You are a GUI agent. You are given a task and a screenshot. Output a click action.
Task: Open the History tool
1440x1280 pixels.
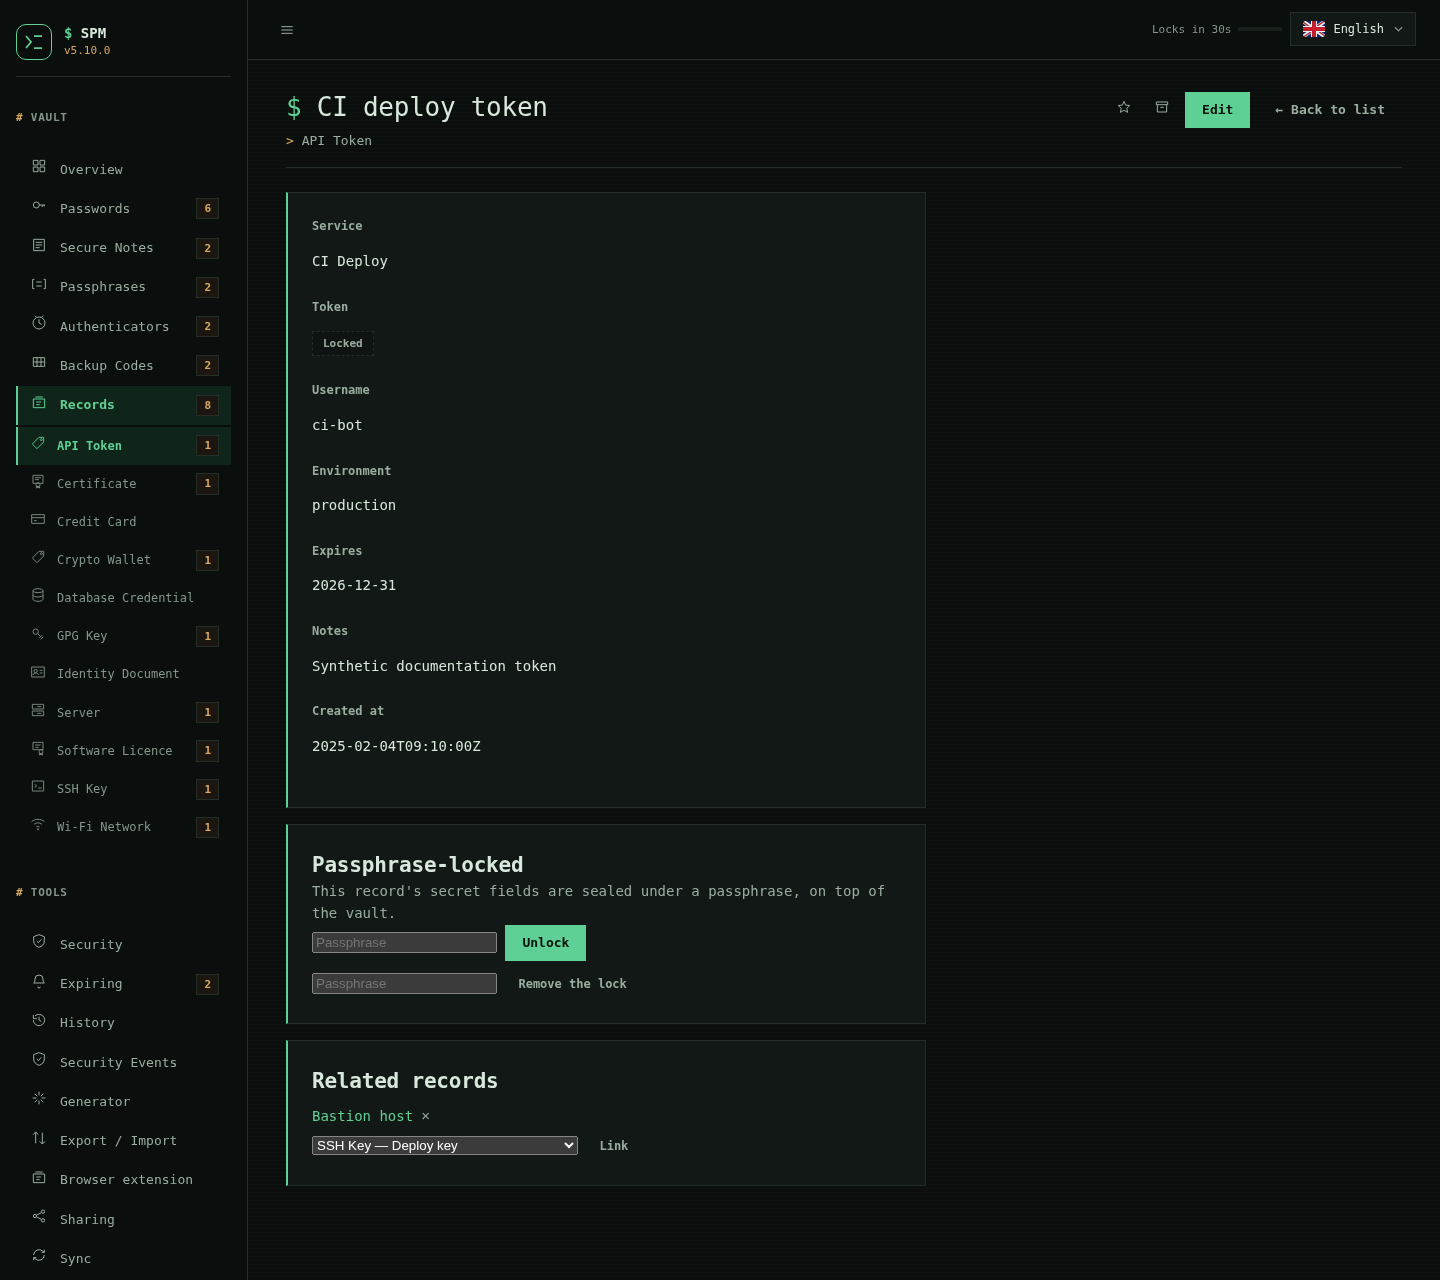(124, 1023)
